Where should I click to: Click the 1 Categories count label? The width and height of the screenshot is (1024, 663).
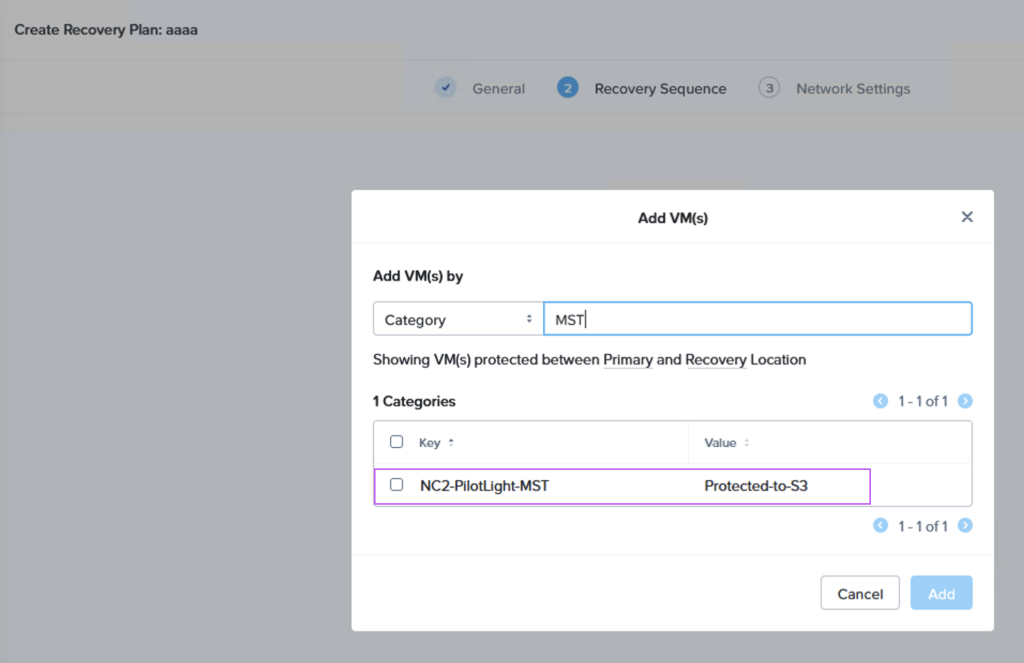[x=414, y=401]
